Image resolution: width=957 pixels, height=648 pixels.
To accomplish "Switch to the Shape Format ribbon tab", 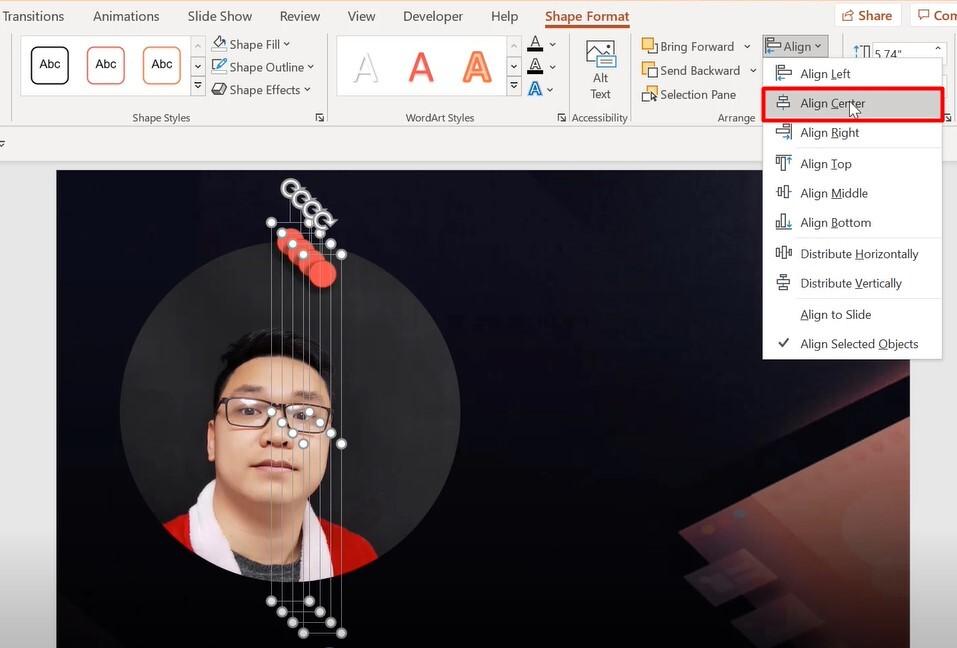I will click(x=588, y=16).
